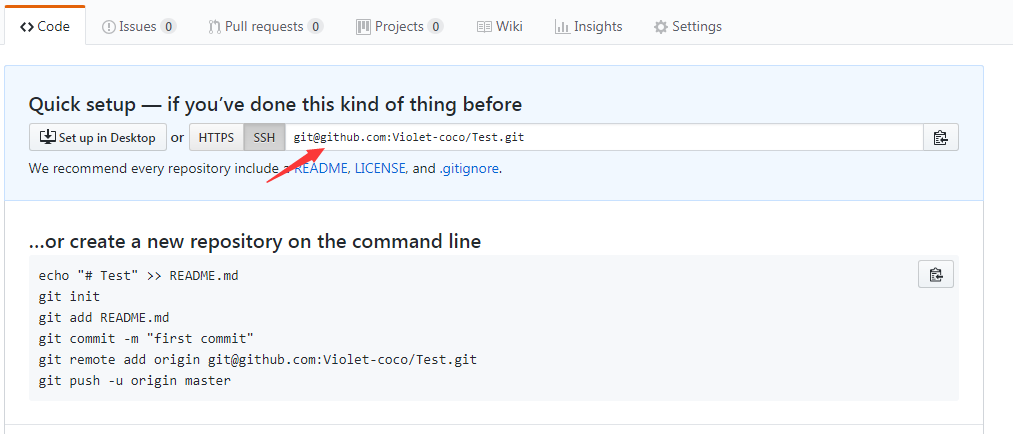
Task: Click the git push command line
Action: click(x=134, y=381)
